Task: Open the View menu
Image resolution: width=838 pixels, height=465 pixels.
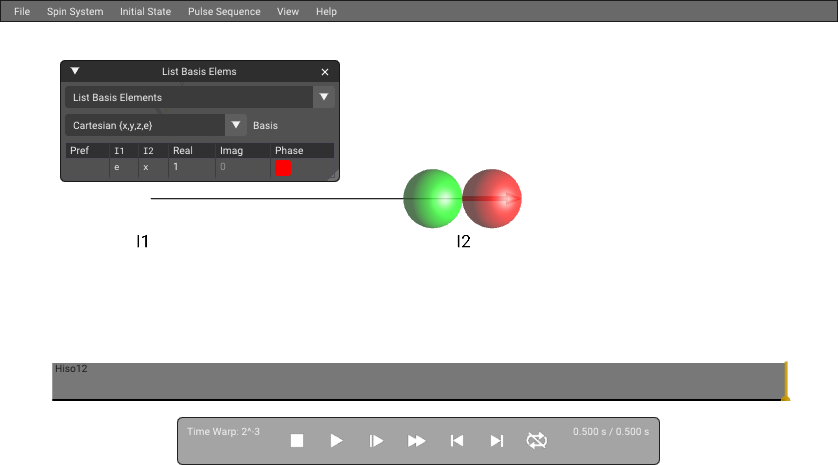Action: point(288,11)
